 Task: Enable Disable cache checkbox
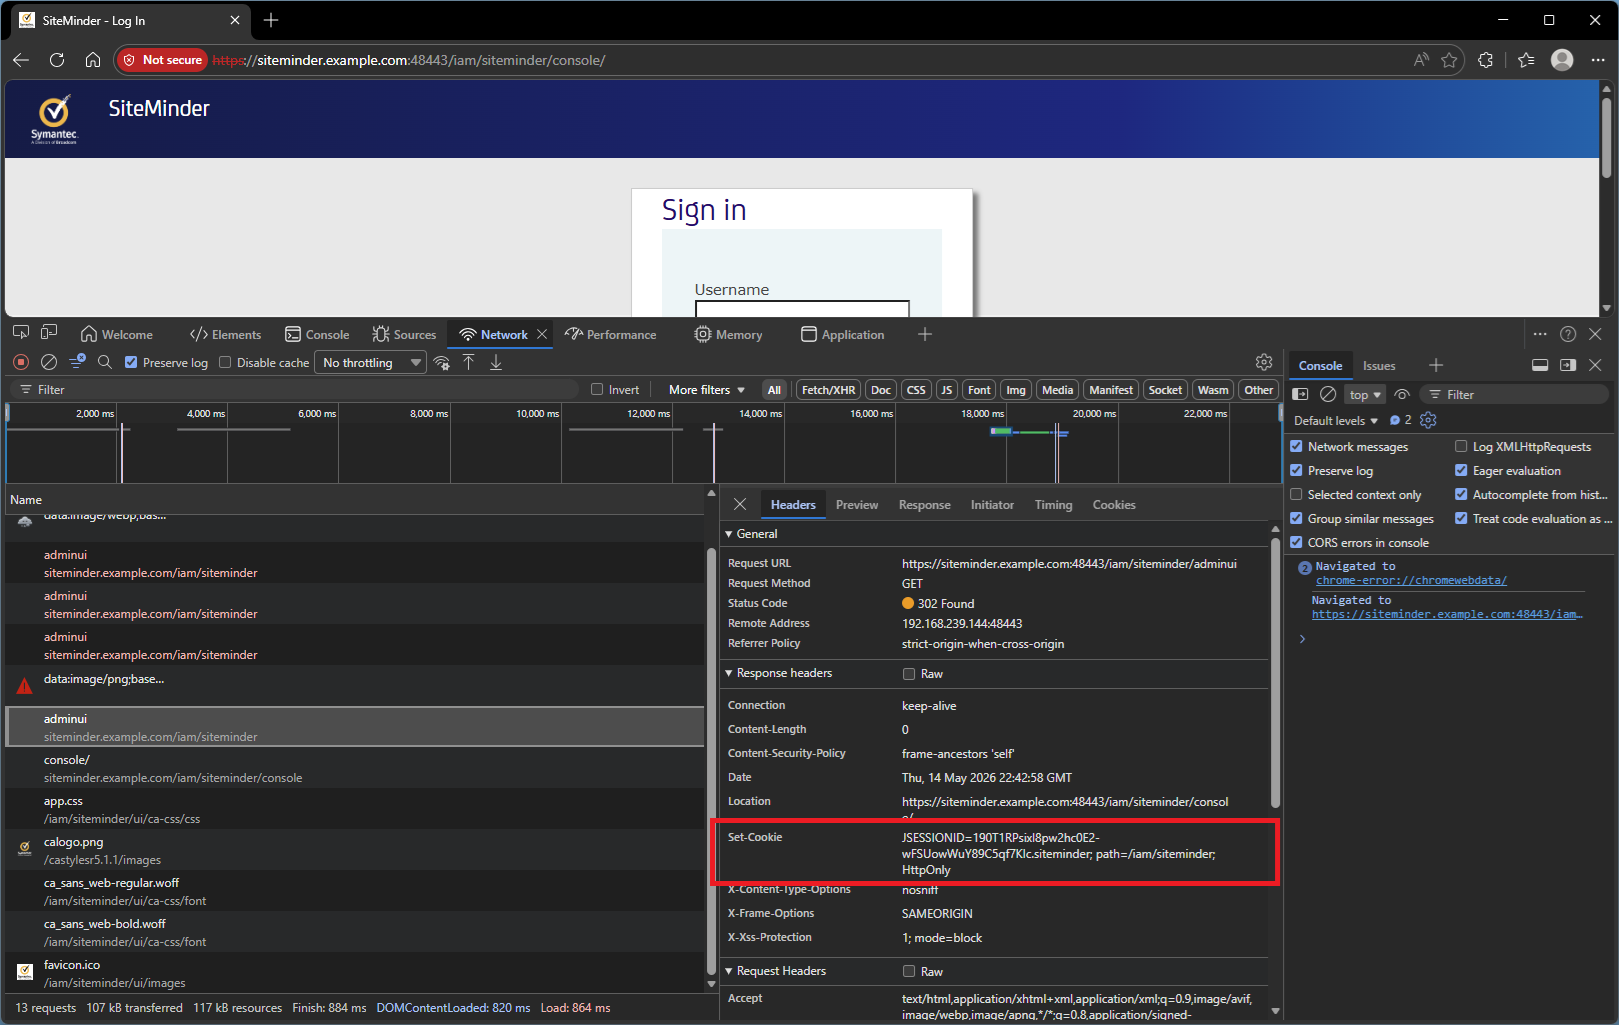[x=225, y=362]
